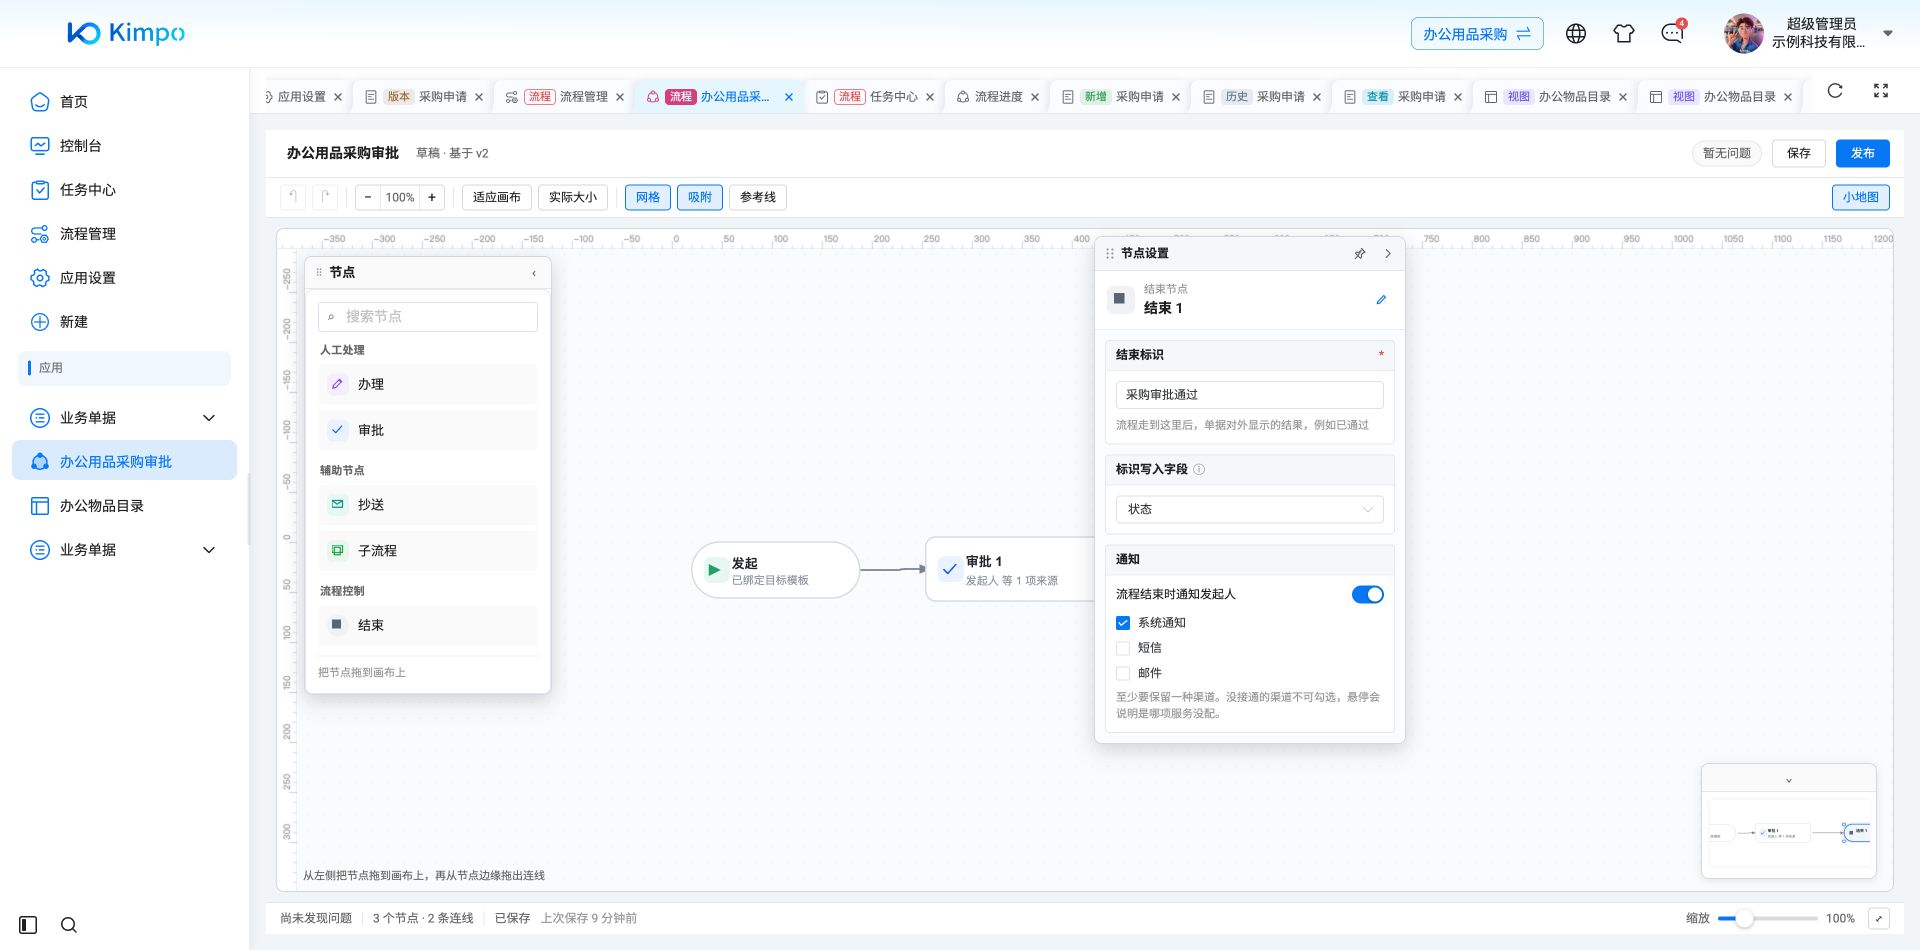The width and height of the screenshot is (1920, 950).
Task: Switch to the 流程管理 tab
Action: [x=565, y=97]
